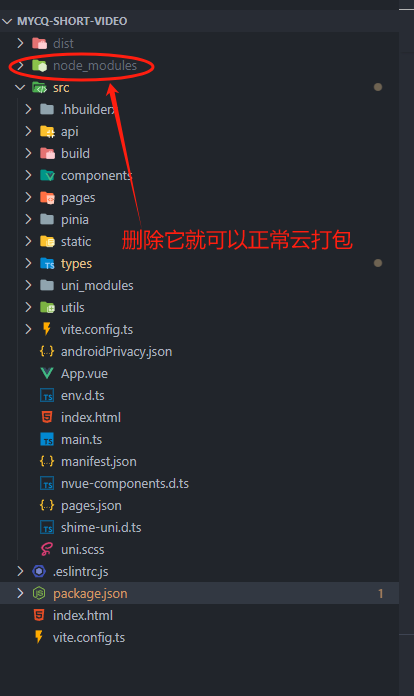This screenshot has width=414, height=696.
Task: Open pages.json file
Action: (x=91, y=506)
